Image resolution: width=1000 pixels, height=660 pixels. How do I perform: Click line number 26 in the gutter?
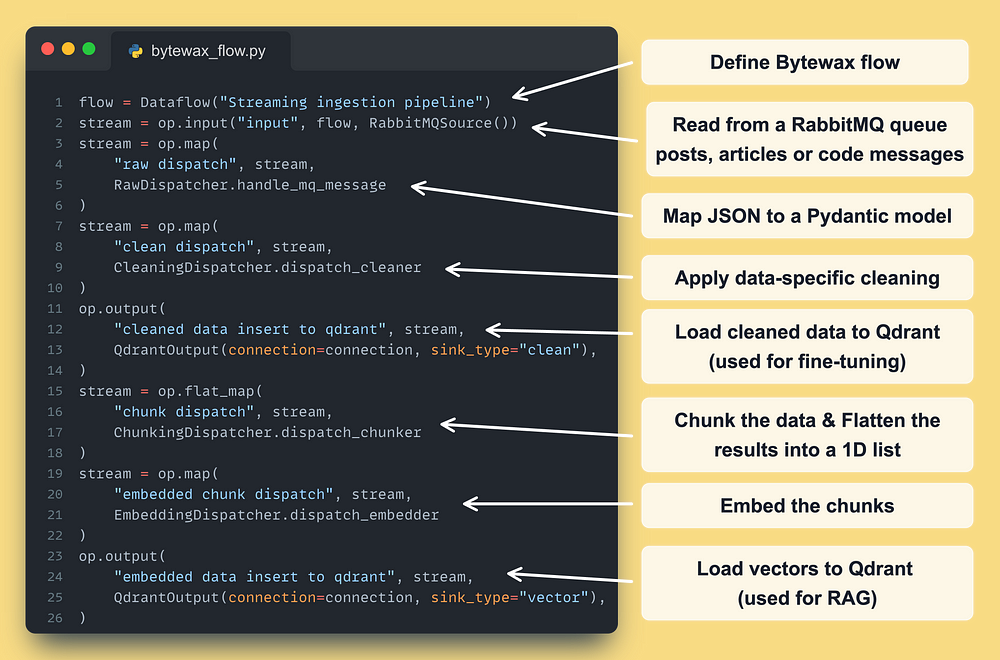tap(55, 618)
